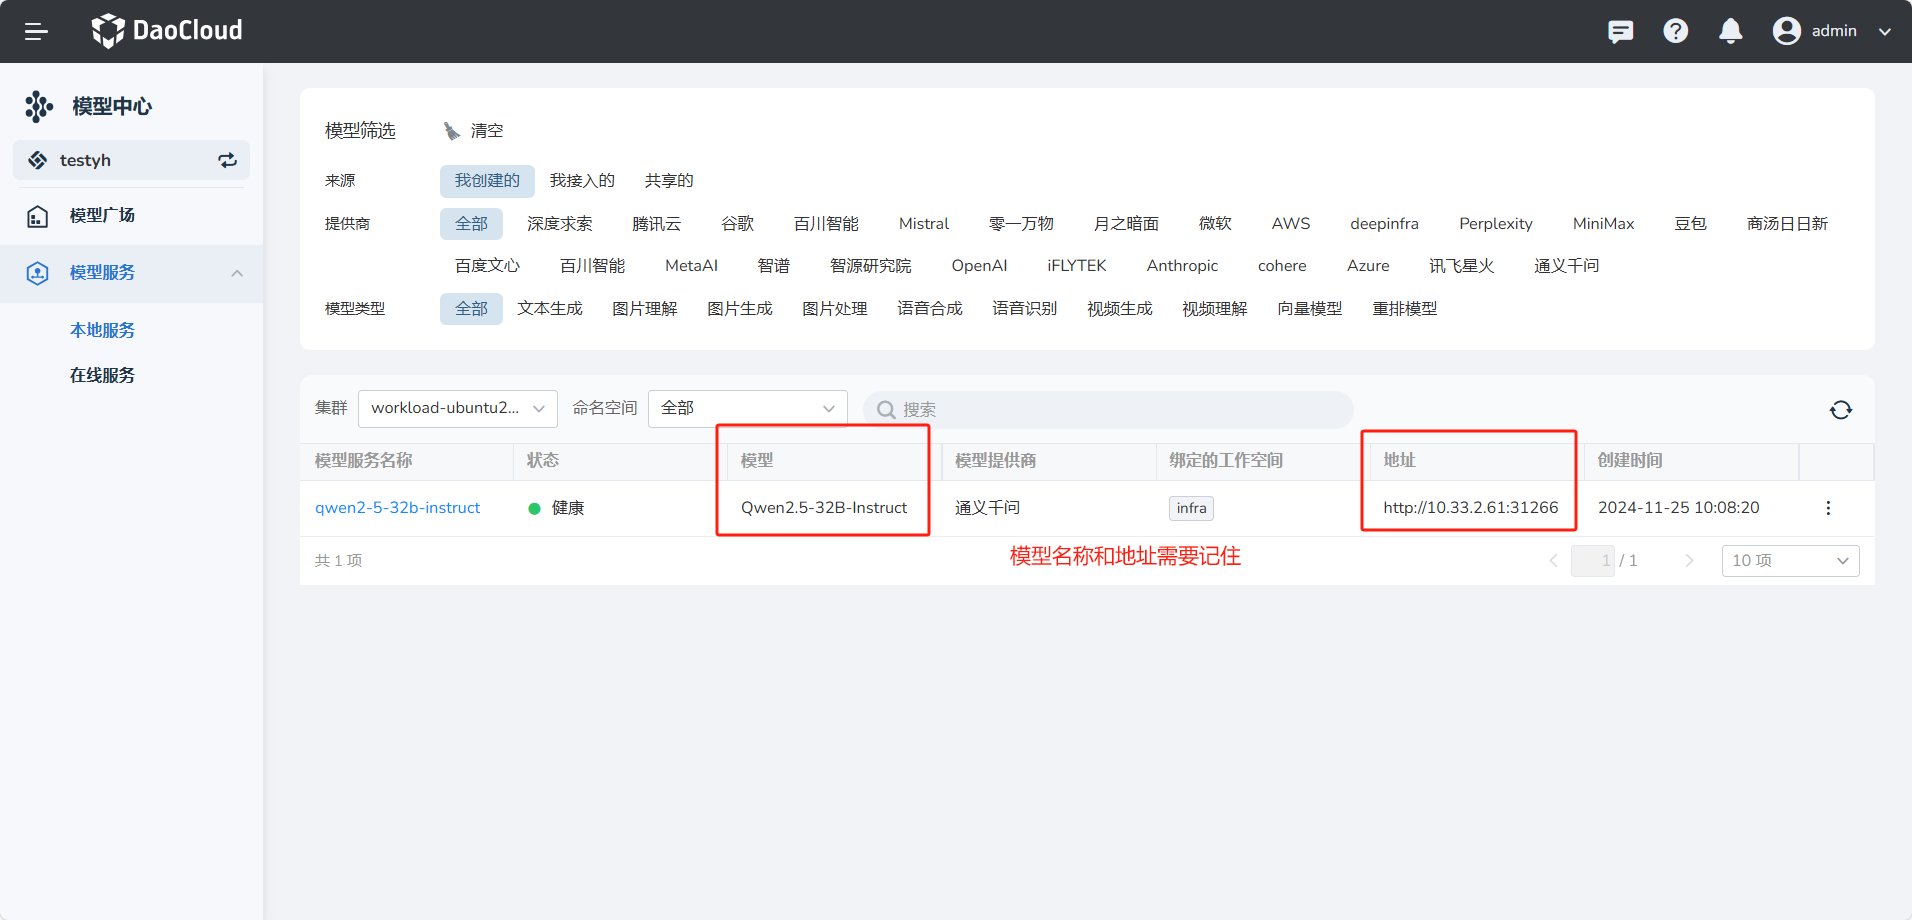Open the 10 项 page size dropdown
The width and height of the screenshot is (1912, 920).
tap(1790, 561)
